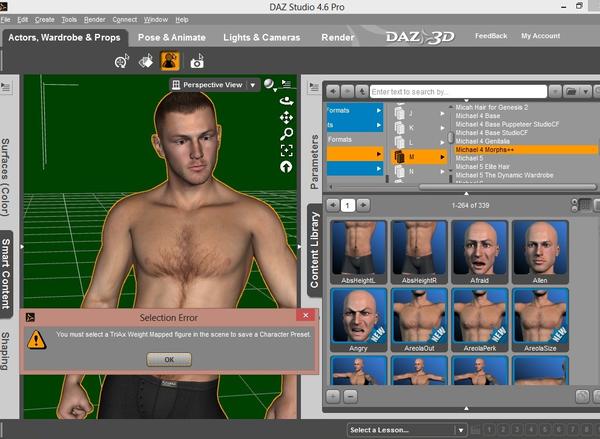Click the camera render tool icon
The image size is (600, 439).
point(197,61)
